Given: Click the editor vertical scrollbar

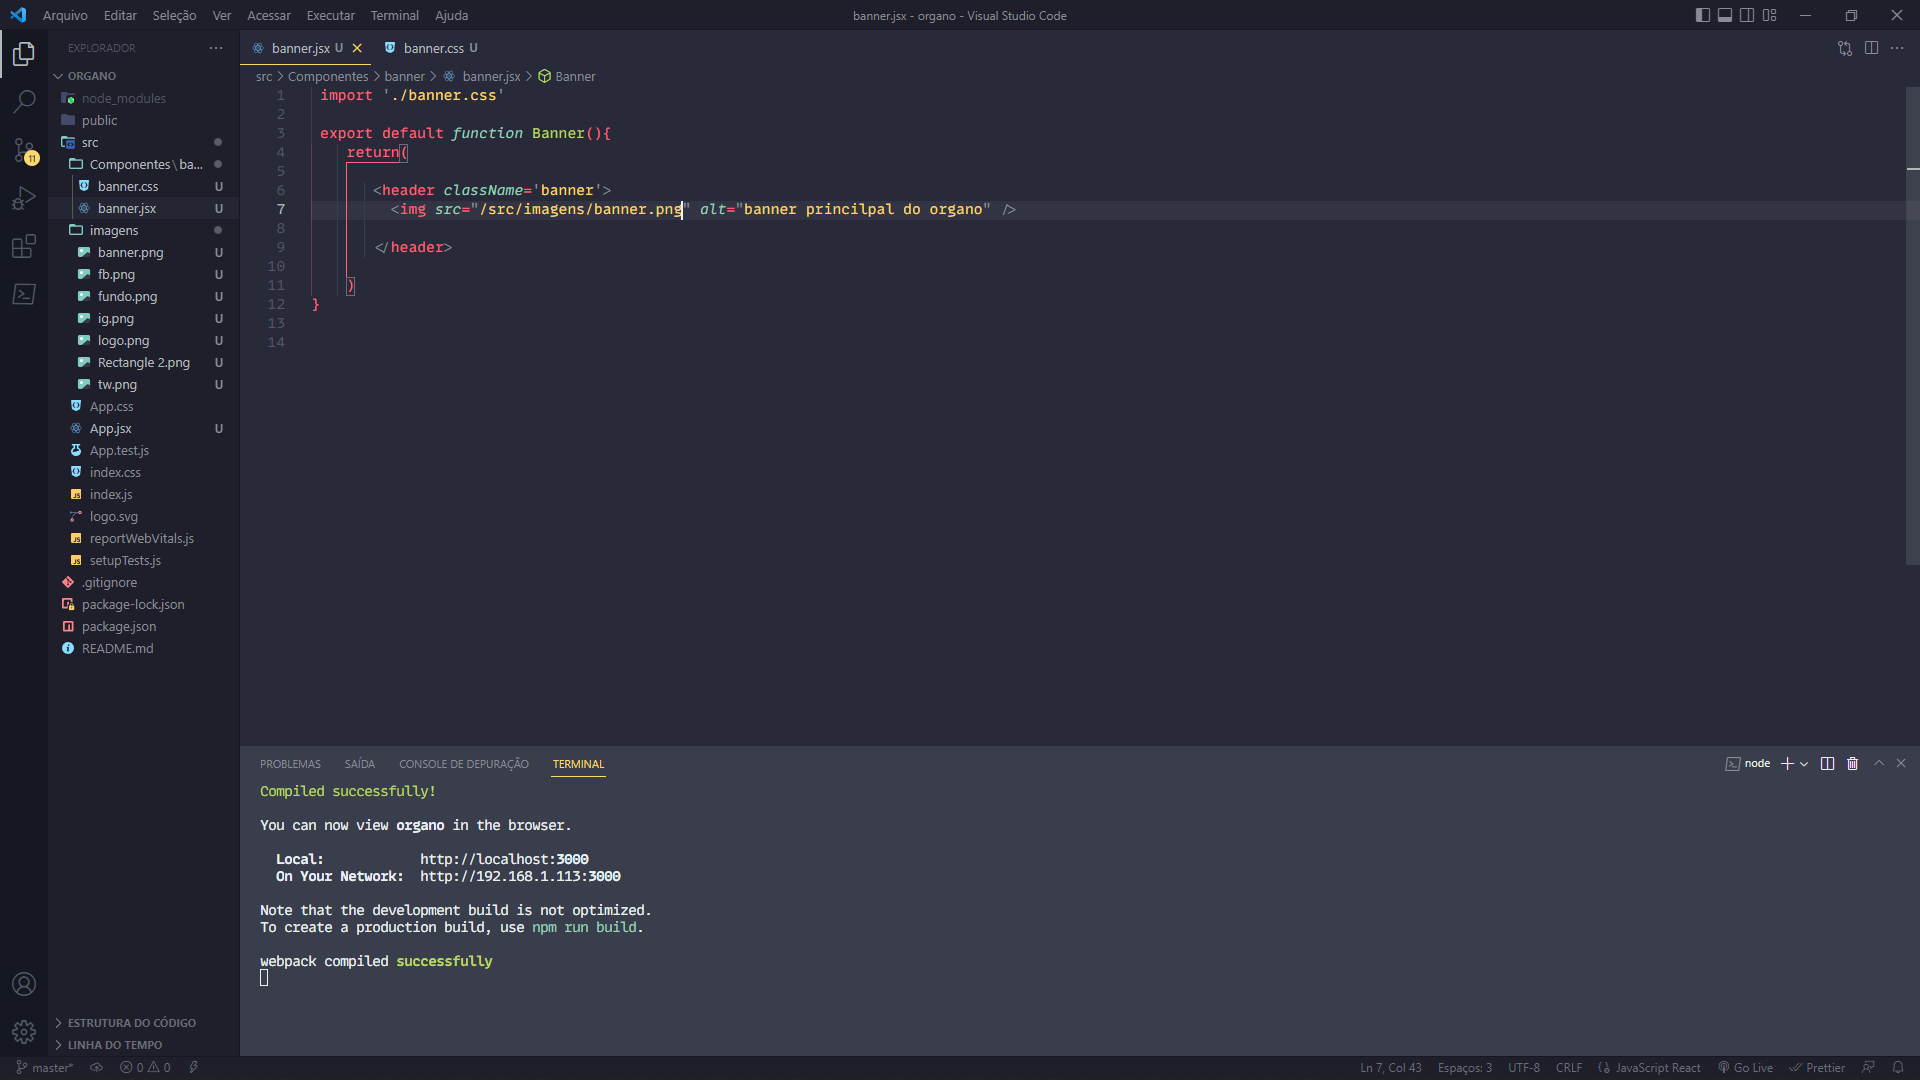Looking at the screenshot, I should click(x=1912, y=326).
